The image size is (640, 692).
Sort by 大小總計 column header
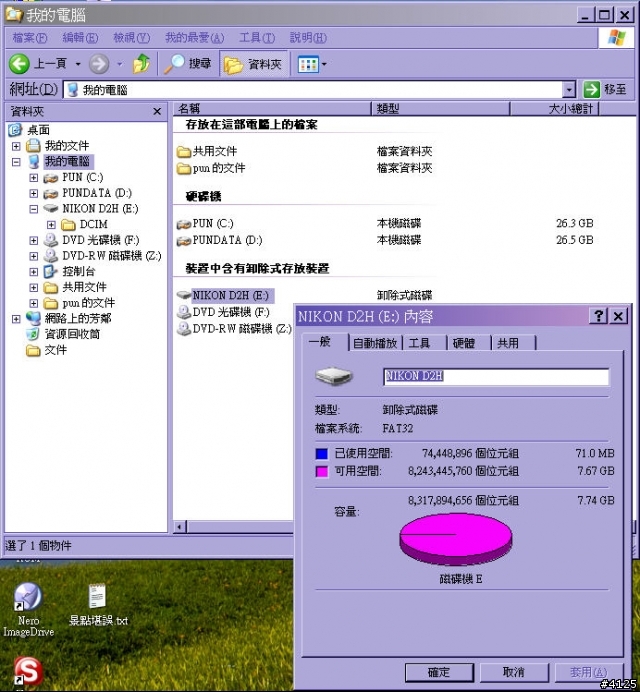click(554, 109)
